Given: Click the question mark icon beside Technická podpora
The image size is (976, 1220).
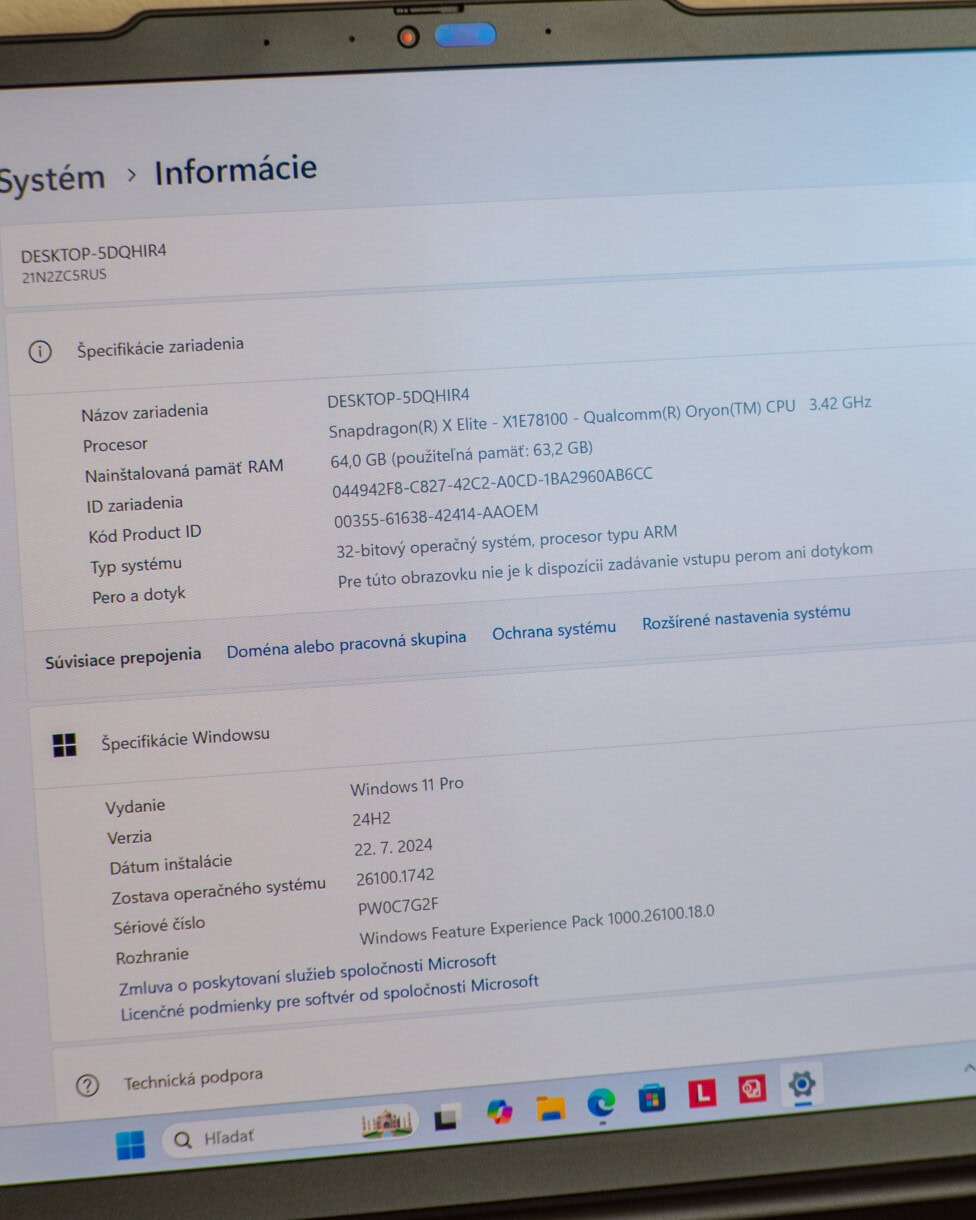Looking at the screenshot, I should (x=87, y=1085).
